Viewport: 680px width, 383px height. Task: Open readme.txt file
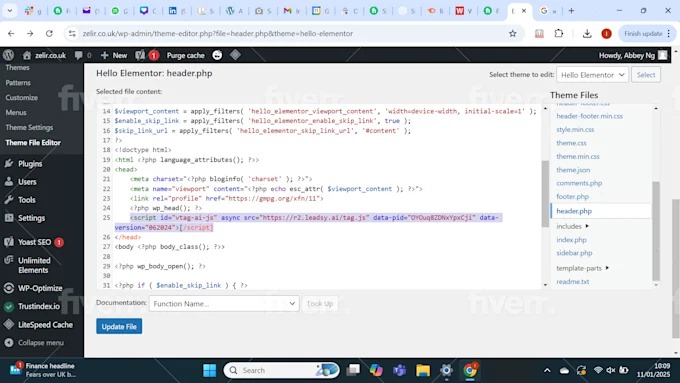[572, 282]
